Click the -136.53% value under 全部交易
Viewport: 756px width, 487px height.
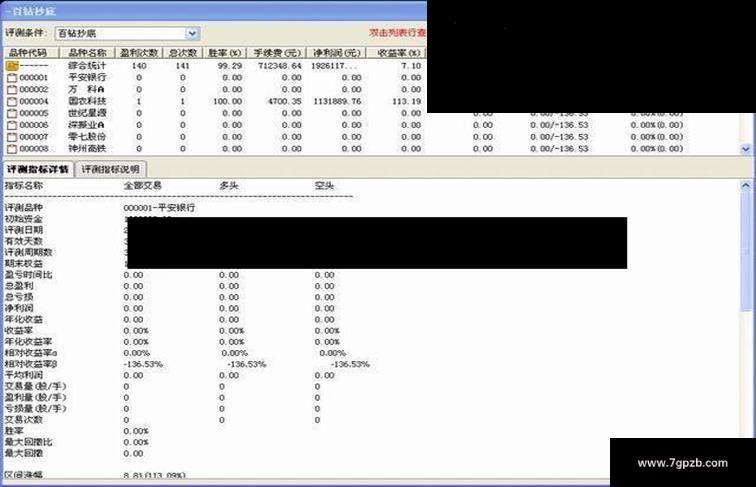tap(143, 364)
